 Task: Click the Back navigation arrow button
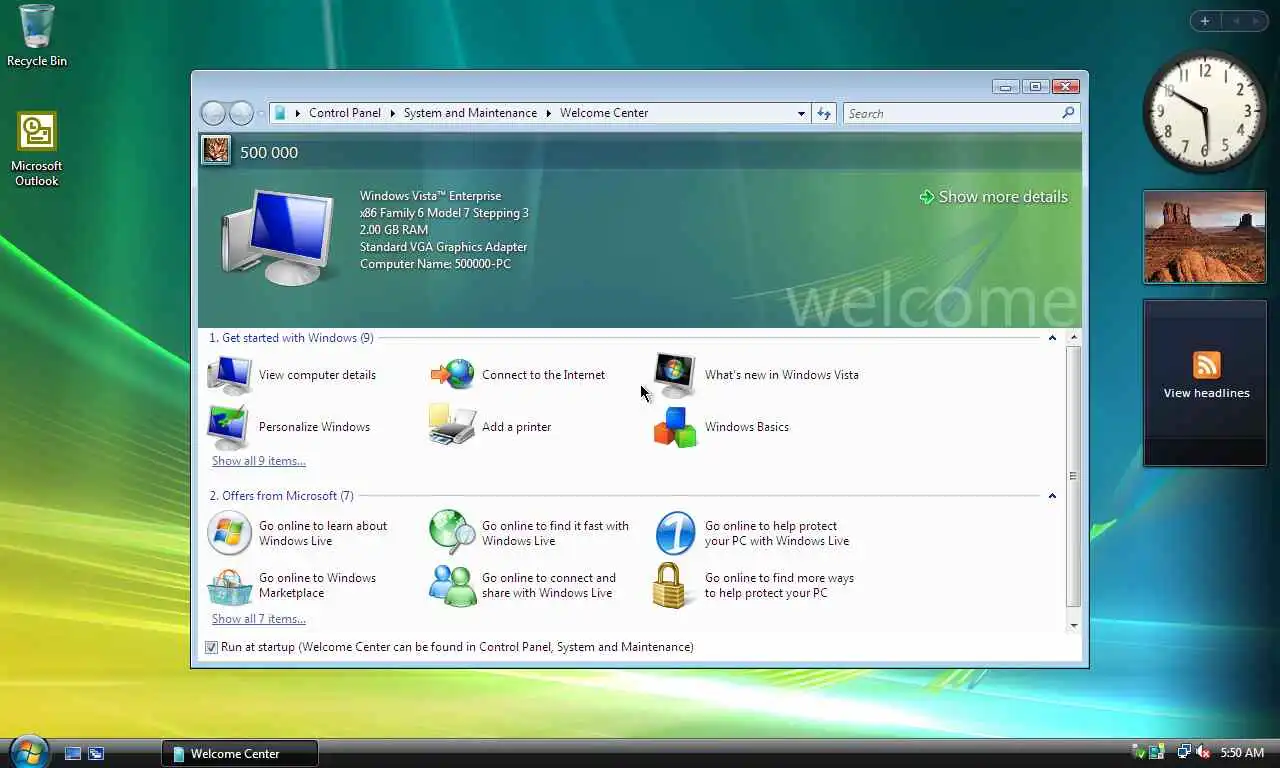pyautogui.click(x=213, y=113)
